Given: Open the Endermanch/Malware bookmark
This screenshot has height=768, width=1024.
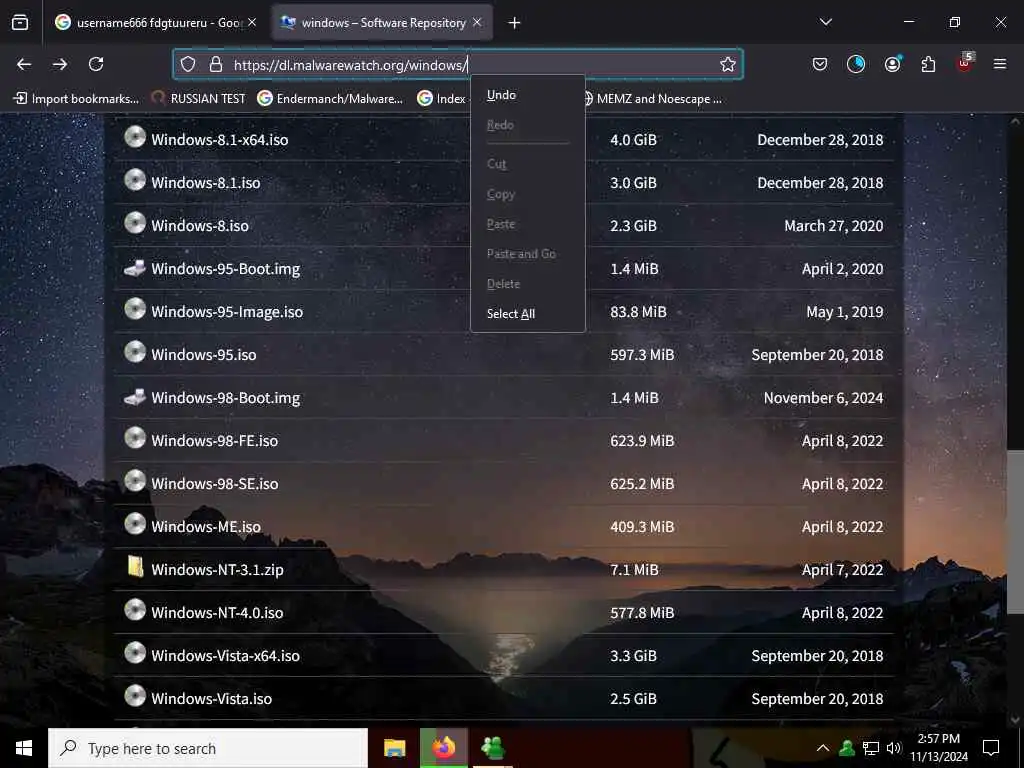Looking at the screenshot, I should [330, 99].
